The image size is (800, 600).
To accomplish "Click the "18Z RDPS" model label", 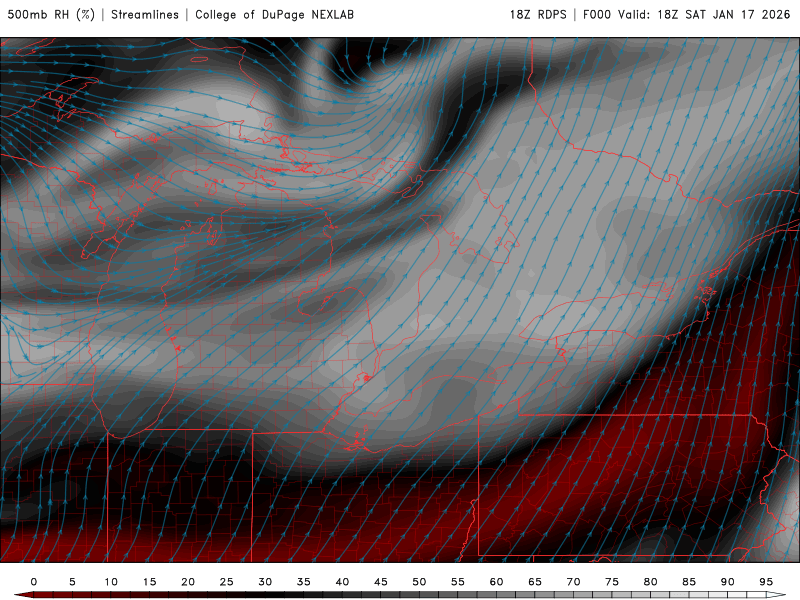I will [x=538, y=15].
